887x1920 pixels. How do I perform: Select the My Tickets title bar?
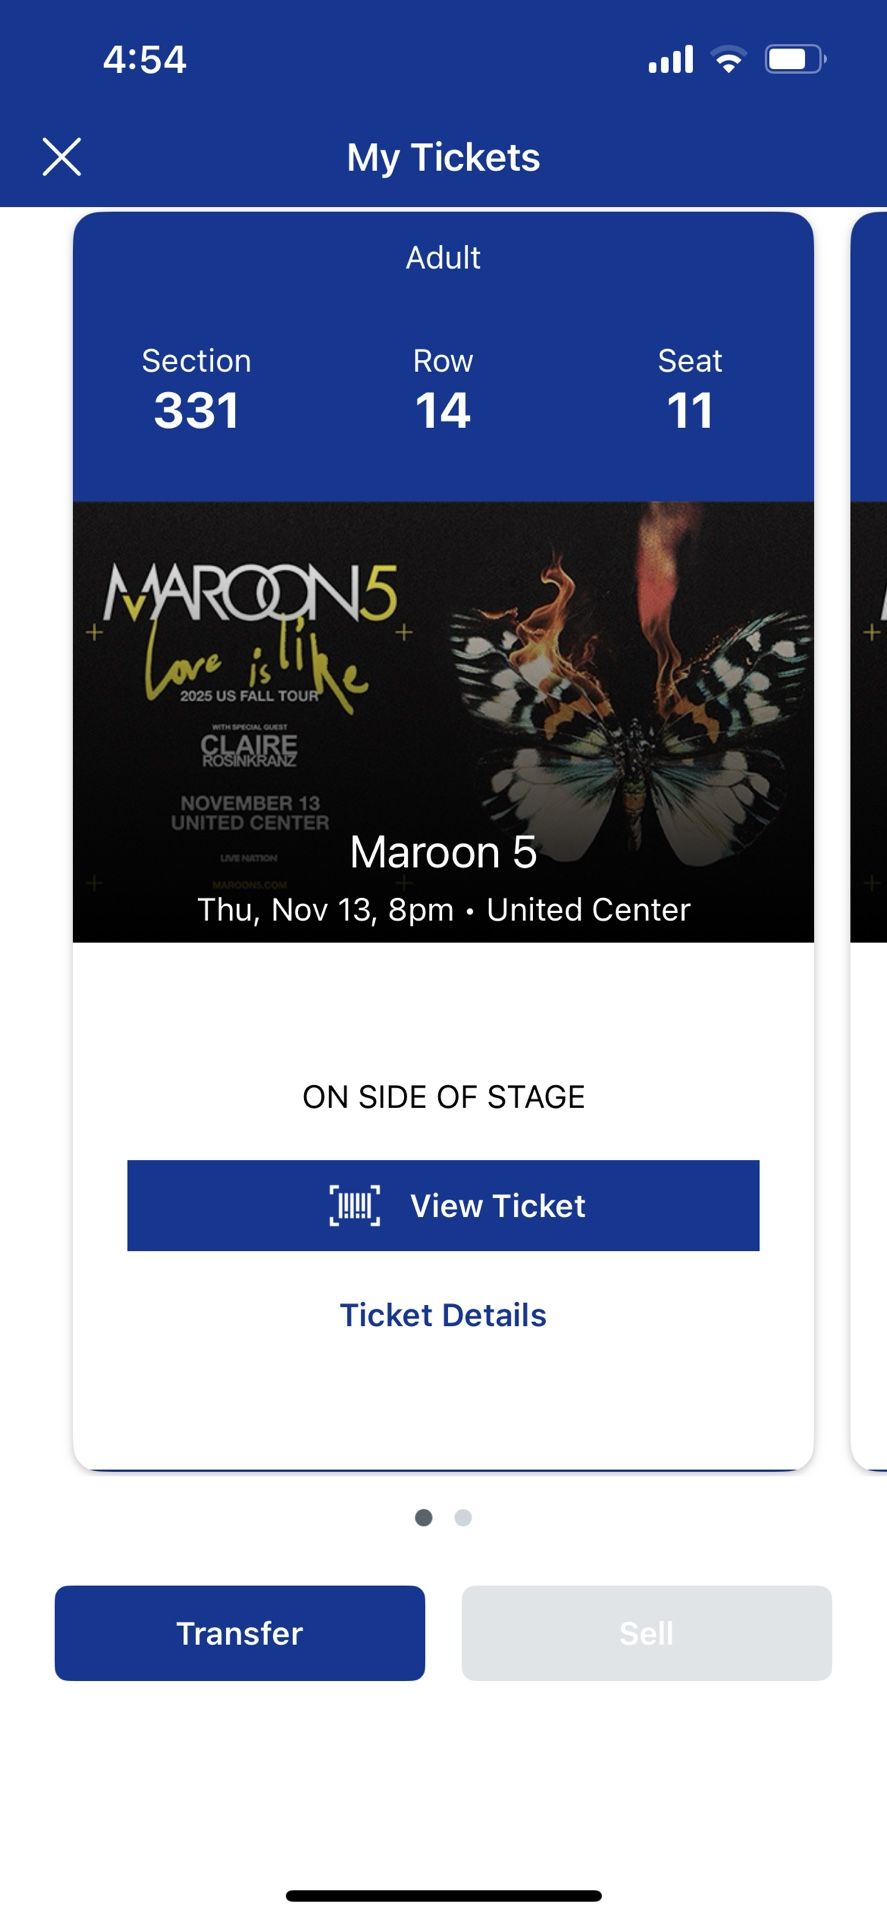tap(443, 157)
